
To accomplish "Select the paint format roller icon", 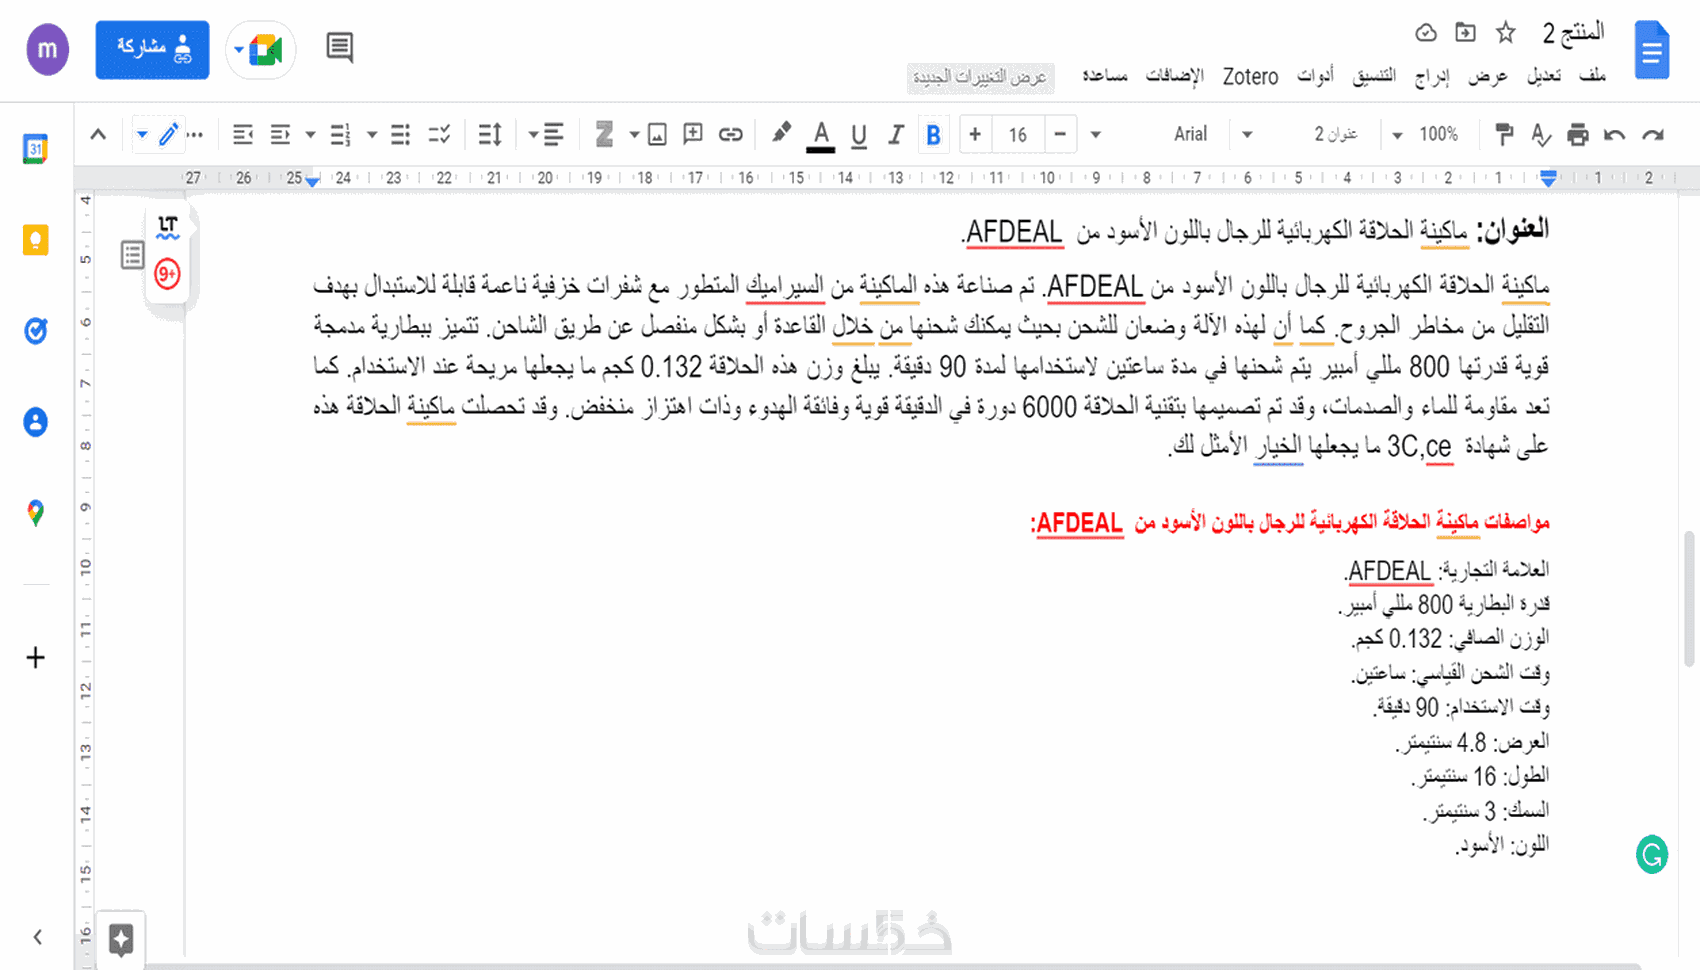I will (x=1503, y=134).
